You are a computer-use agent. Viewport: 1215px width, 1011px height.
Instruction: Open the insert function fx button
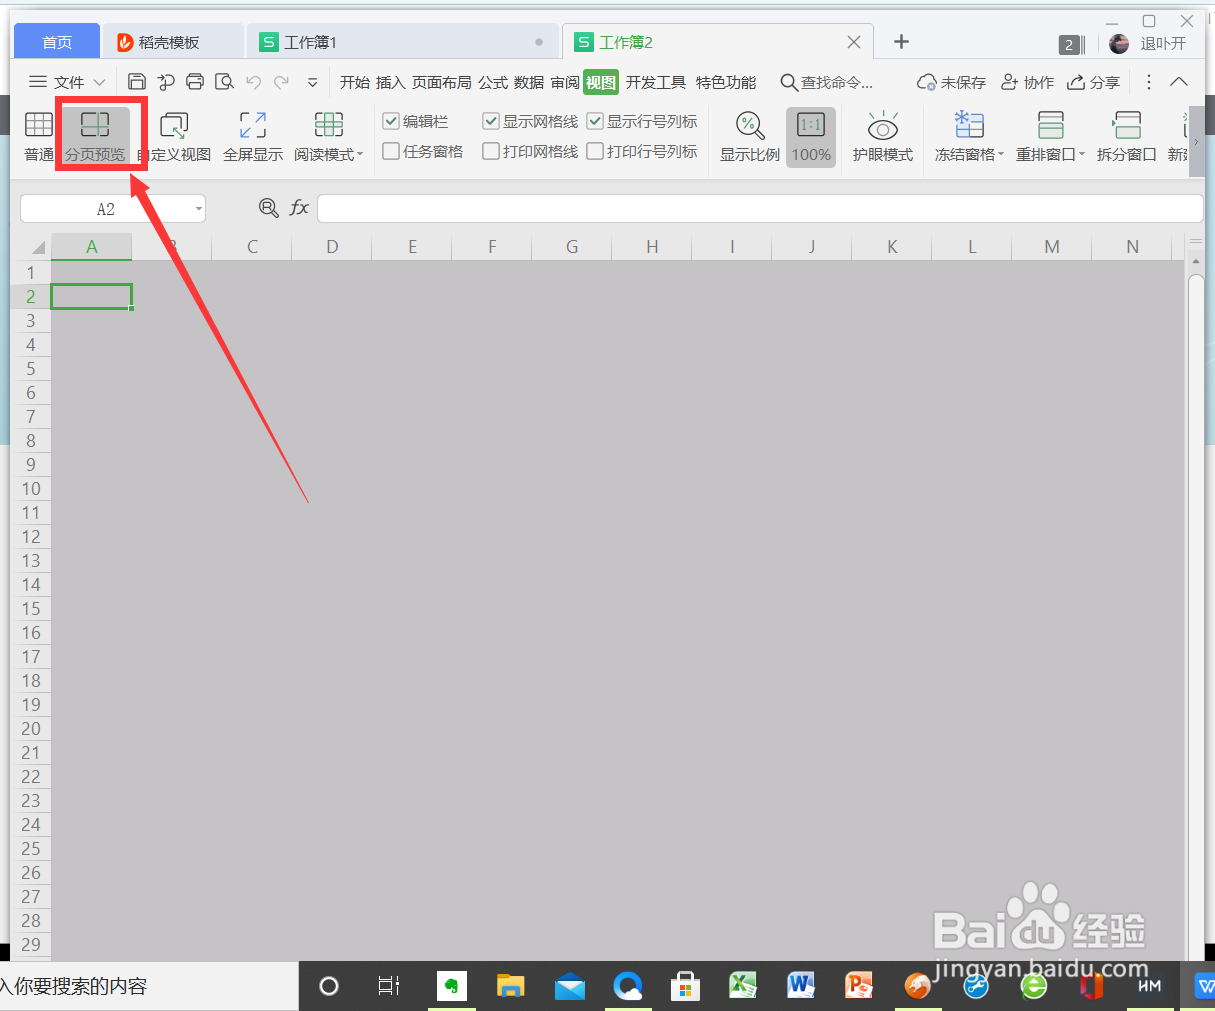click(x=299, y=207)
